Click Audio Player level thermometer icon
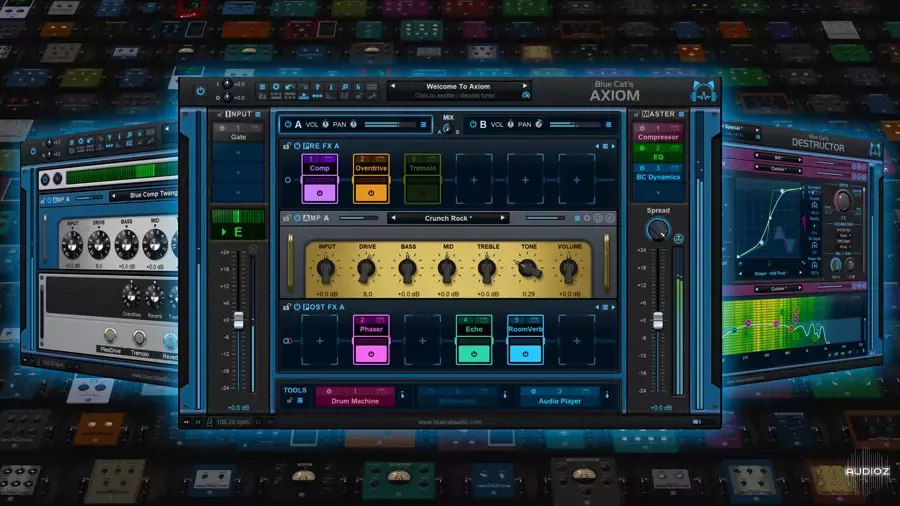900x506 pixels. [607, 395]
